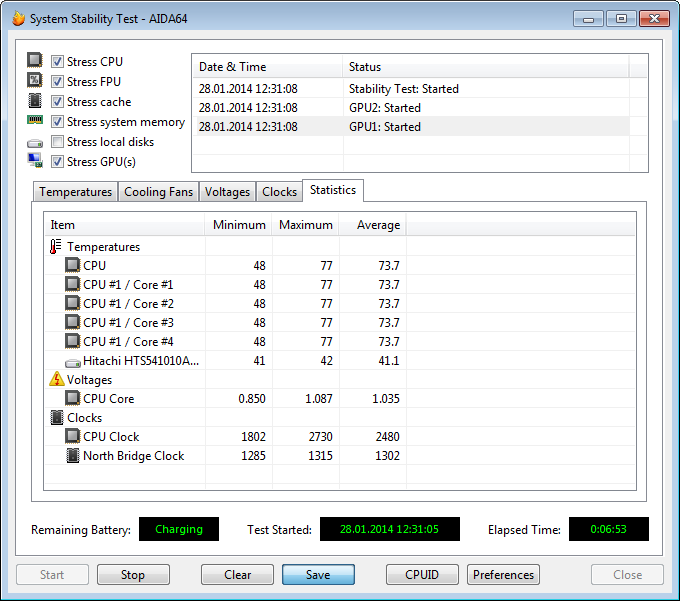This screenshot has height=601, width=680.
Task: Click the chip icon of CPU Core voltage row
Action: pyautogui.click(x=72, y=398)
